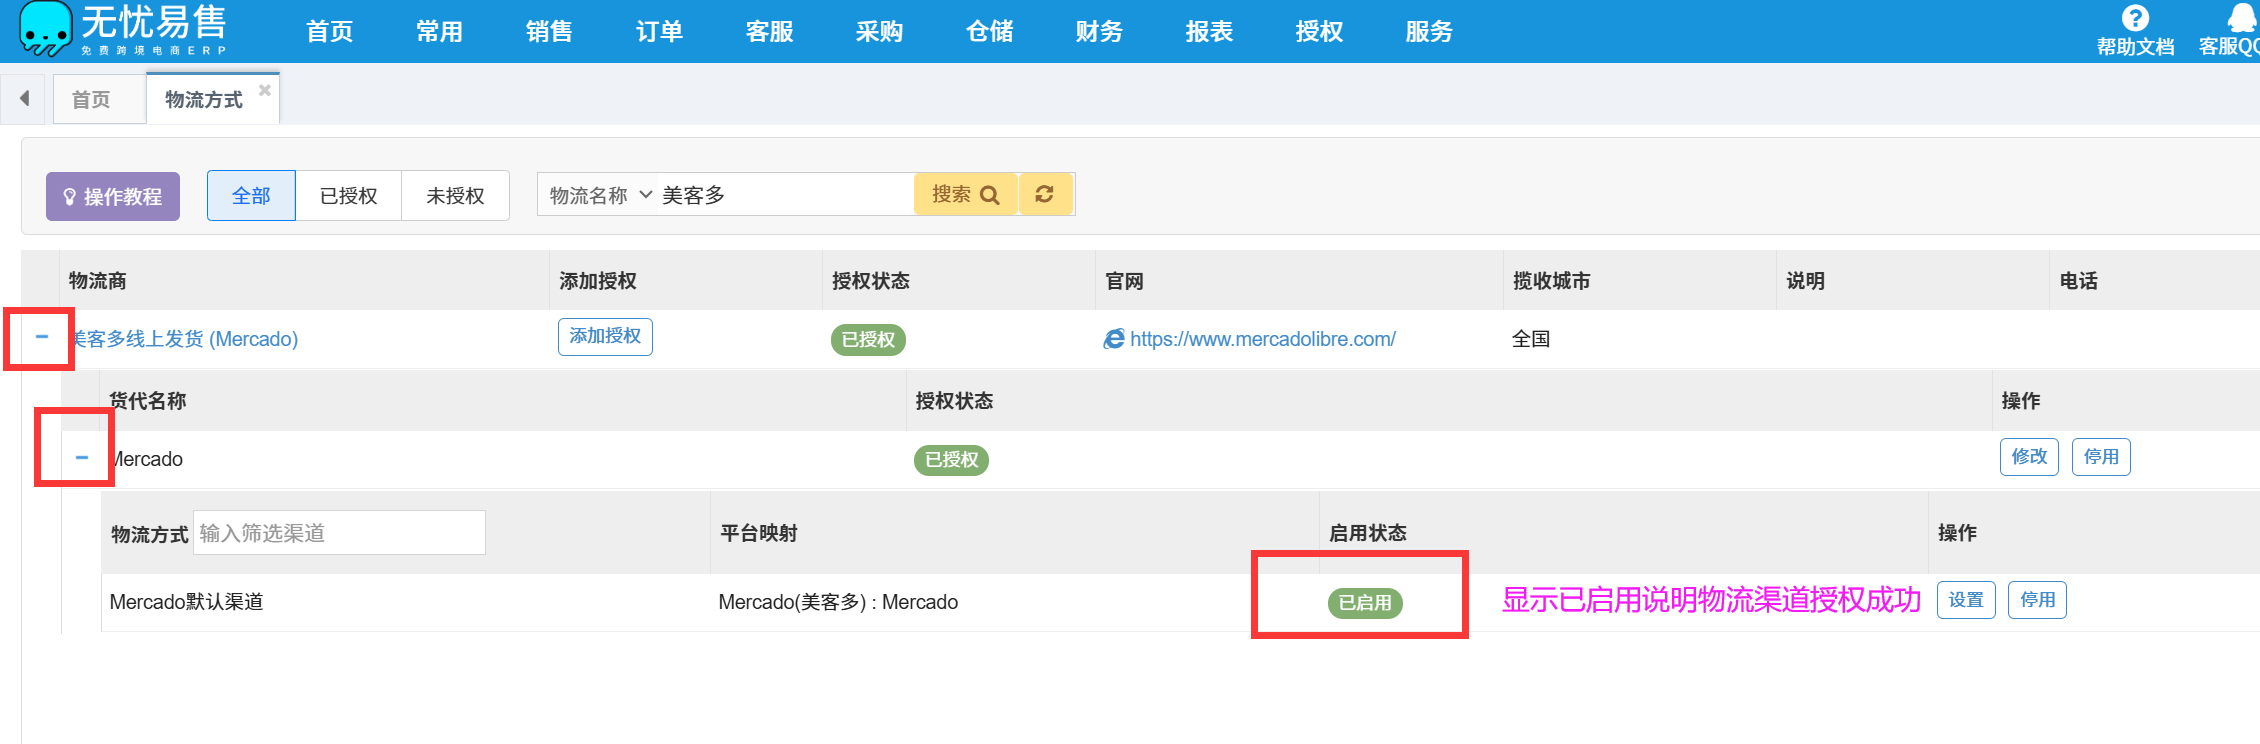The height and width of the screenshot is (744, 2260).
Task: Collapse the Mercado 货代 row
Action: [82, 457]
